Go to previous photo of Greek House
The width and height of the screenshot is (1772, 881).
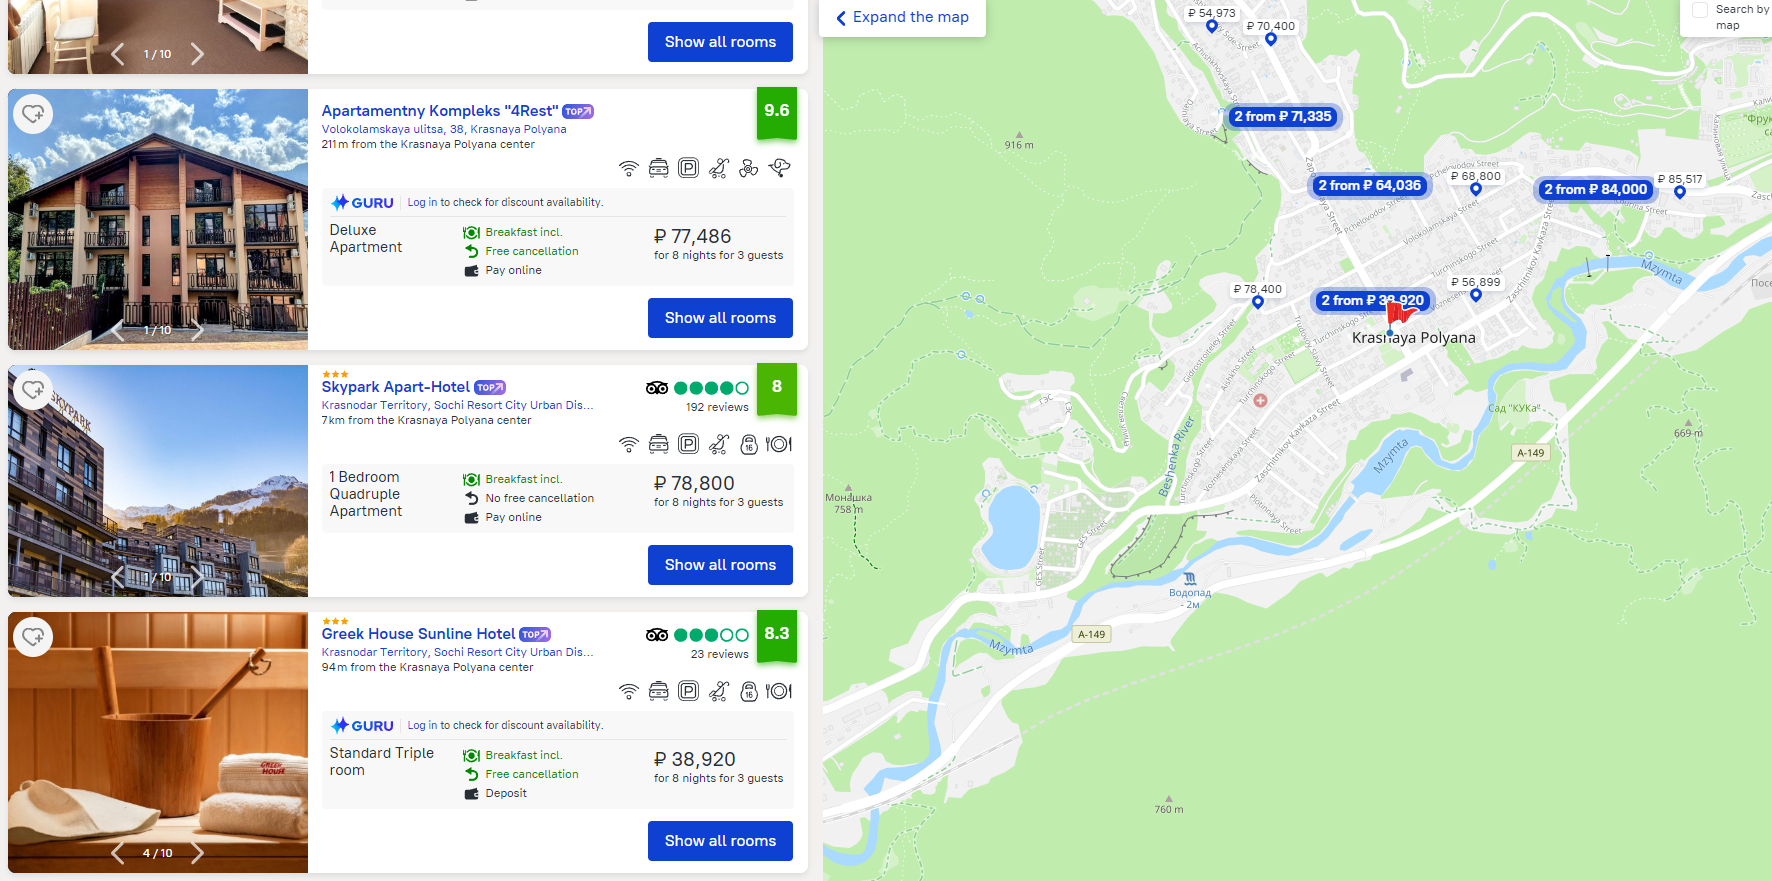(x=118, y=853)
